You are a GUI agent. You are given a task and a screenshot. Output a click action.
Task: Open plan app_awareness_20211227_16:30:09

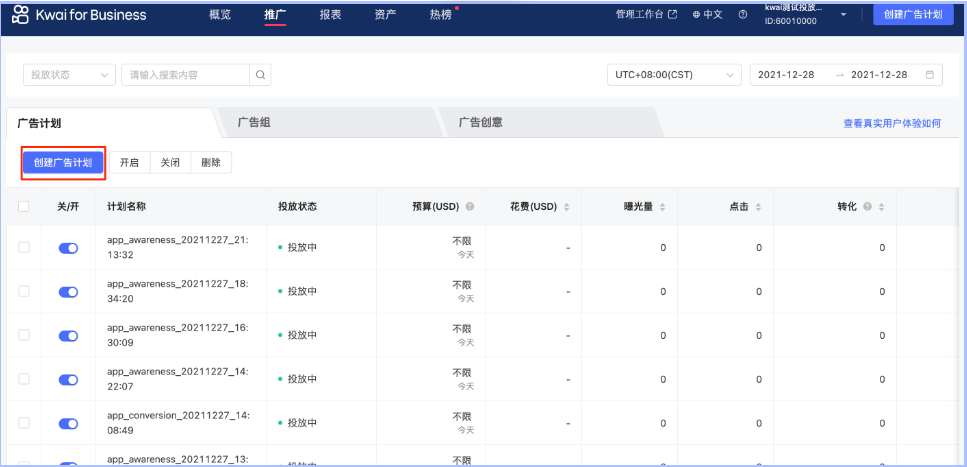click(x=178, y=336)
